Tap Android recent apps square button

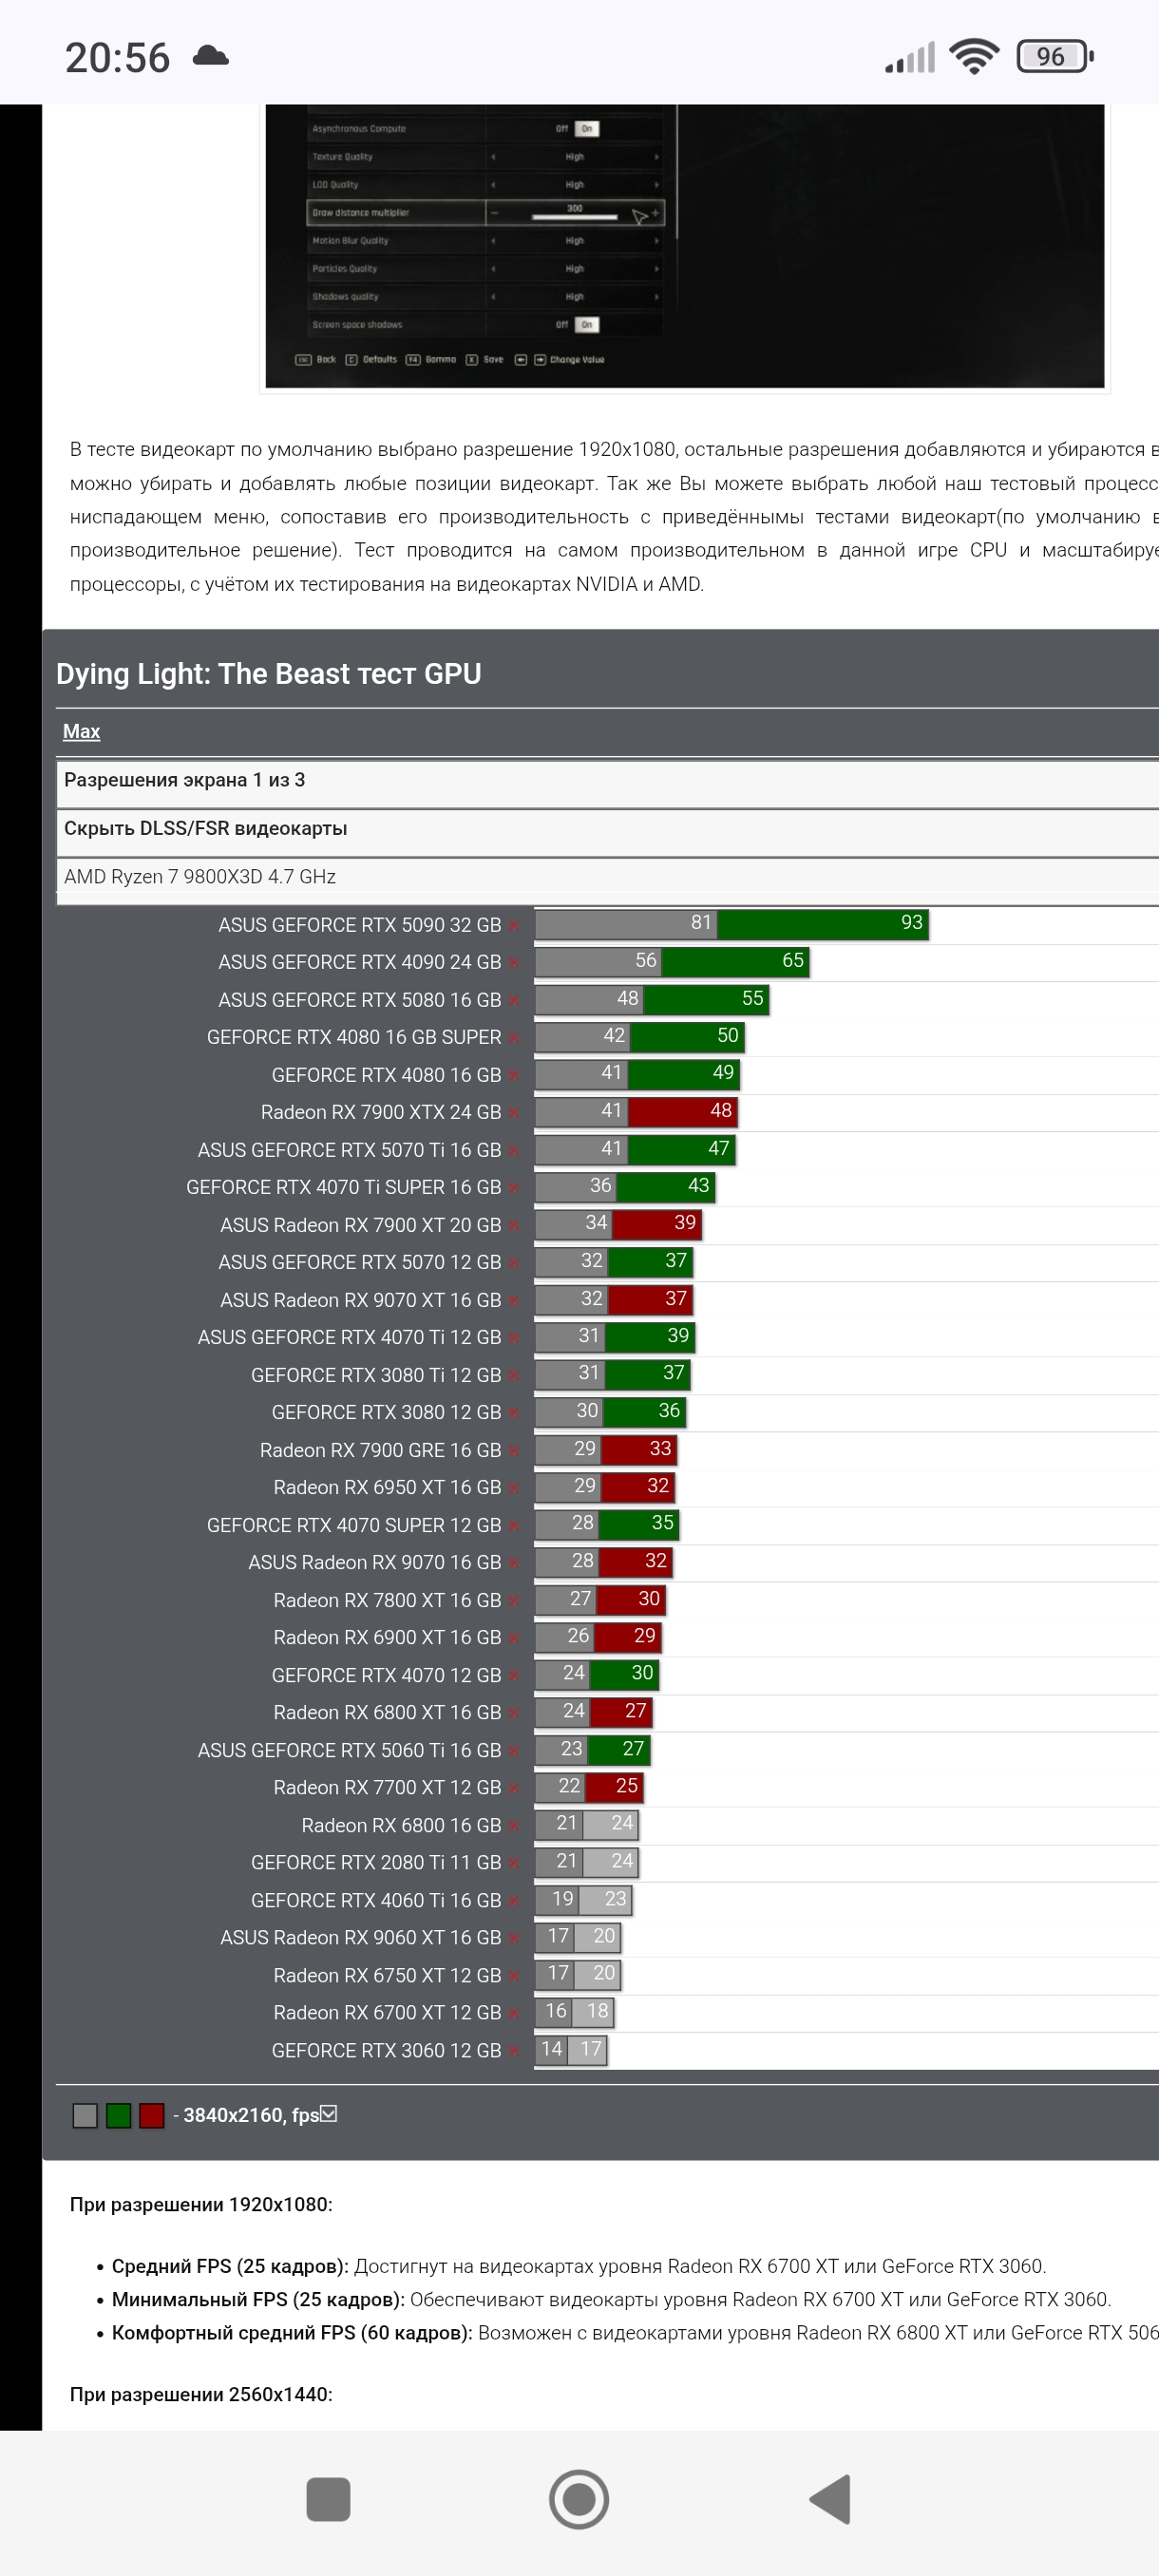[x=328, y=2499]
